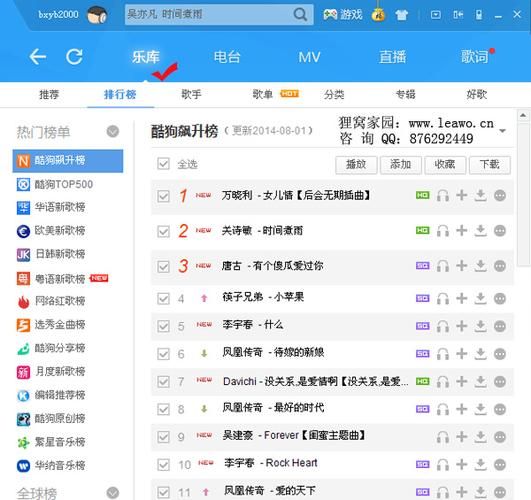Click the search magnifier icon
531x500 pixels.
tap(300, 14)
